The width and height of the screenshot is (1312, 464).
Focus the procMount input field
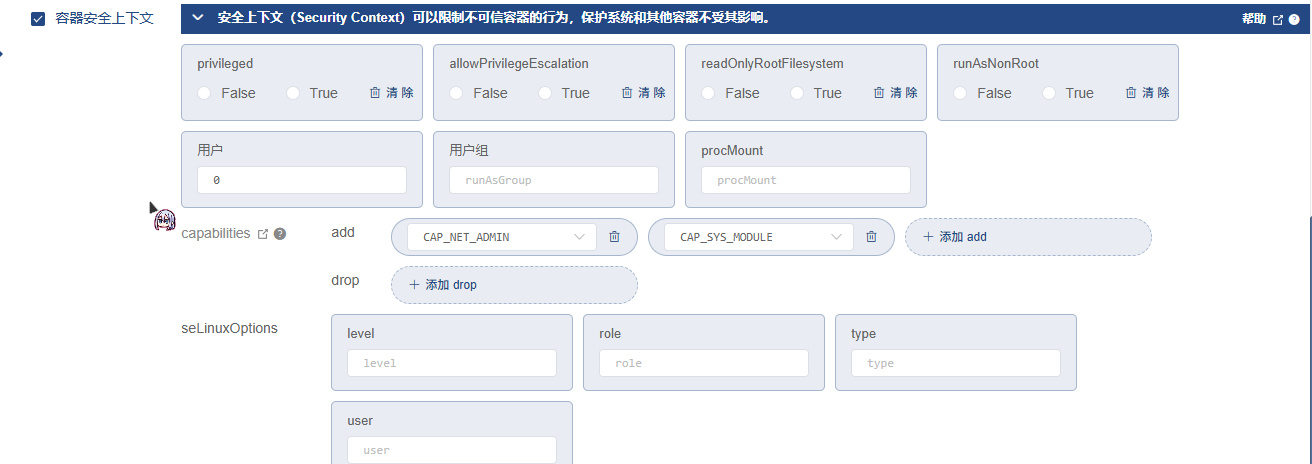pyautogui.click(x=806, y=180)
